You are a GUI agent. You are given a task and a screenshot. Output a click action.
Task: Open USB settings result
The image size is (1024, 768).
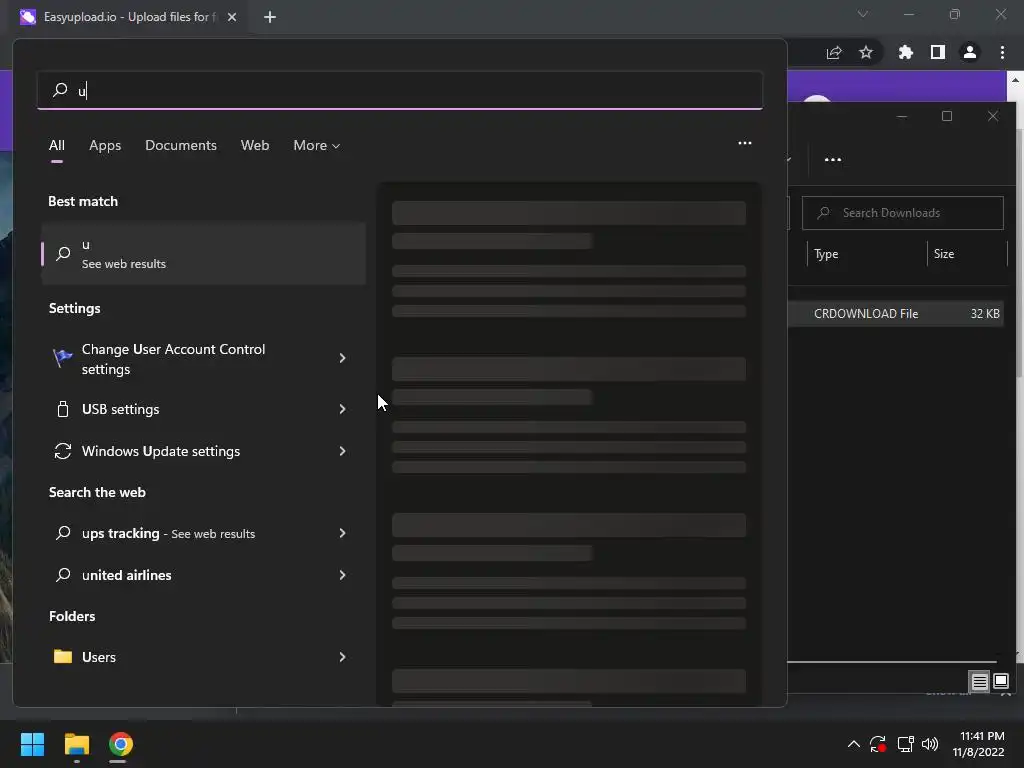pos(204,409)
